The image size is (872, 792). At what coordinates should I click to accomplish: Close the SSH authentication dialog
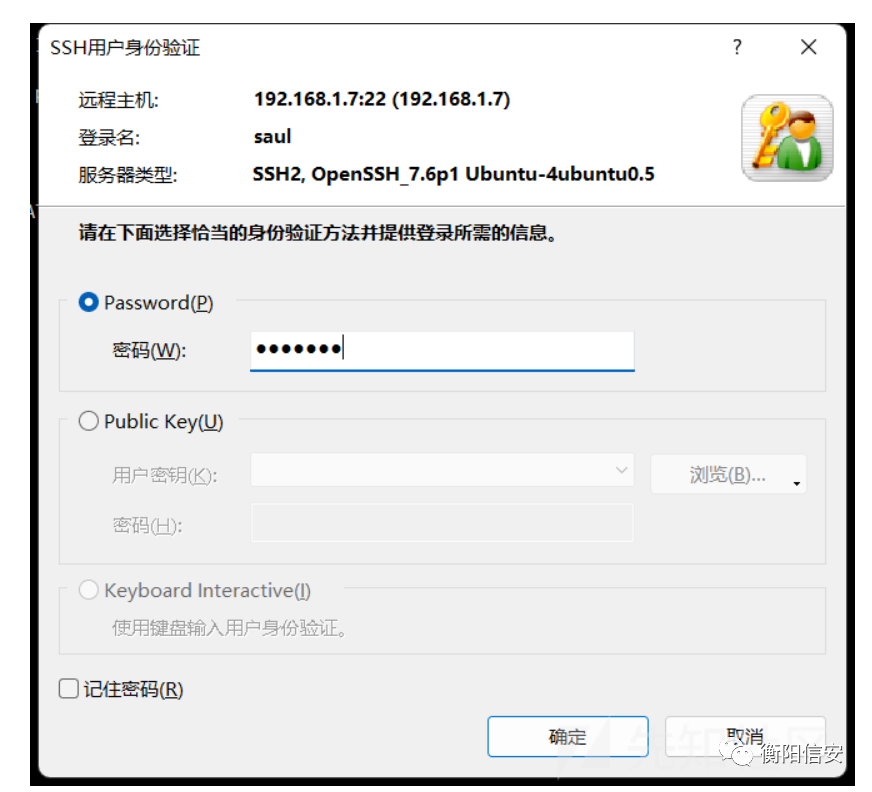[x=809, y=47]
